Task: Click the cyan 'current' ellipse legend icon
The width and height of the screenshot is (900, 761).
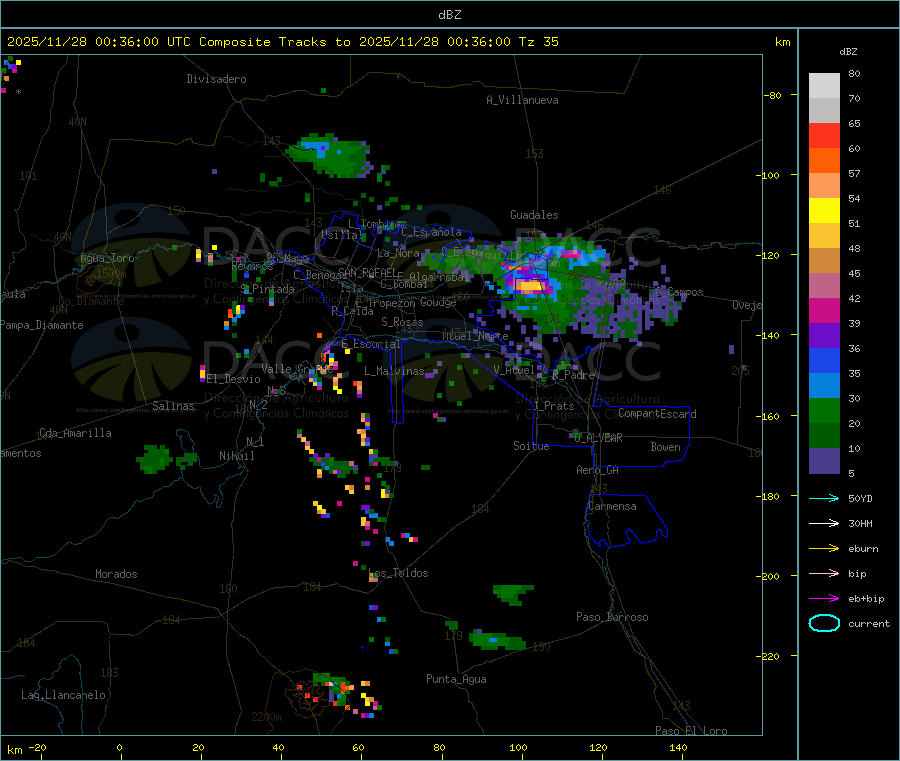Action: coord(824,623)
